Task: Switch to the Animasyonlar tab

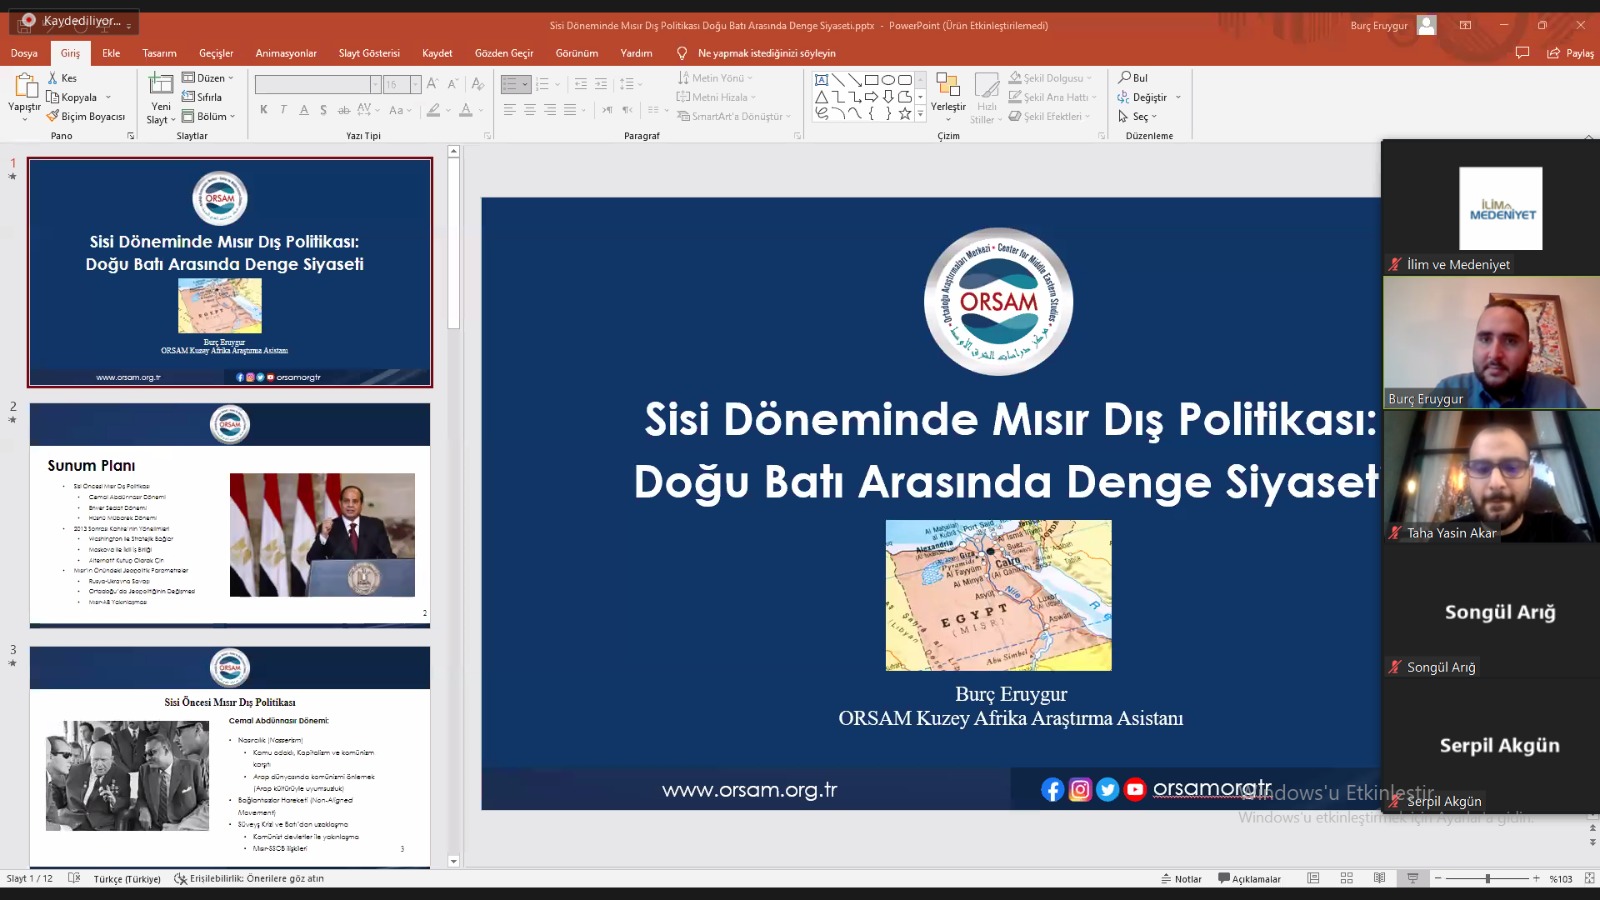Action: pyautogui.click(x=286, y=53)
